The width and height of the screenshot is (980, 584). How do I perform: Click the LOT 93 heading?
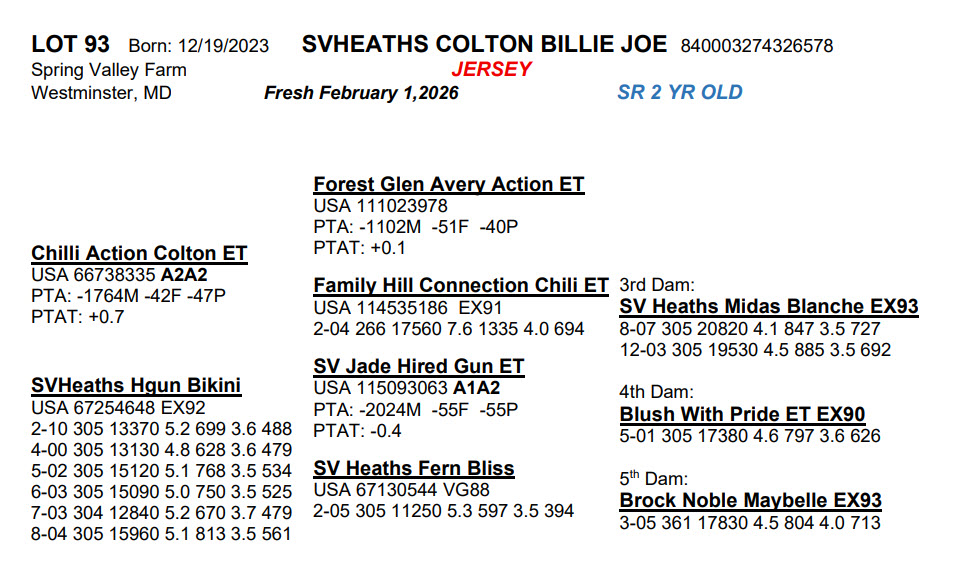70,45
